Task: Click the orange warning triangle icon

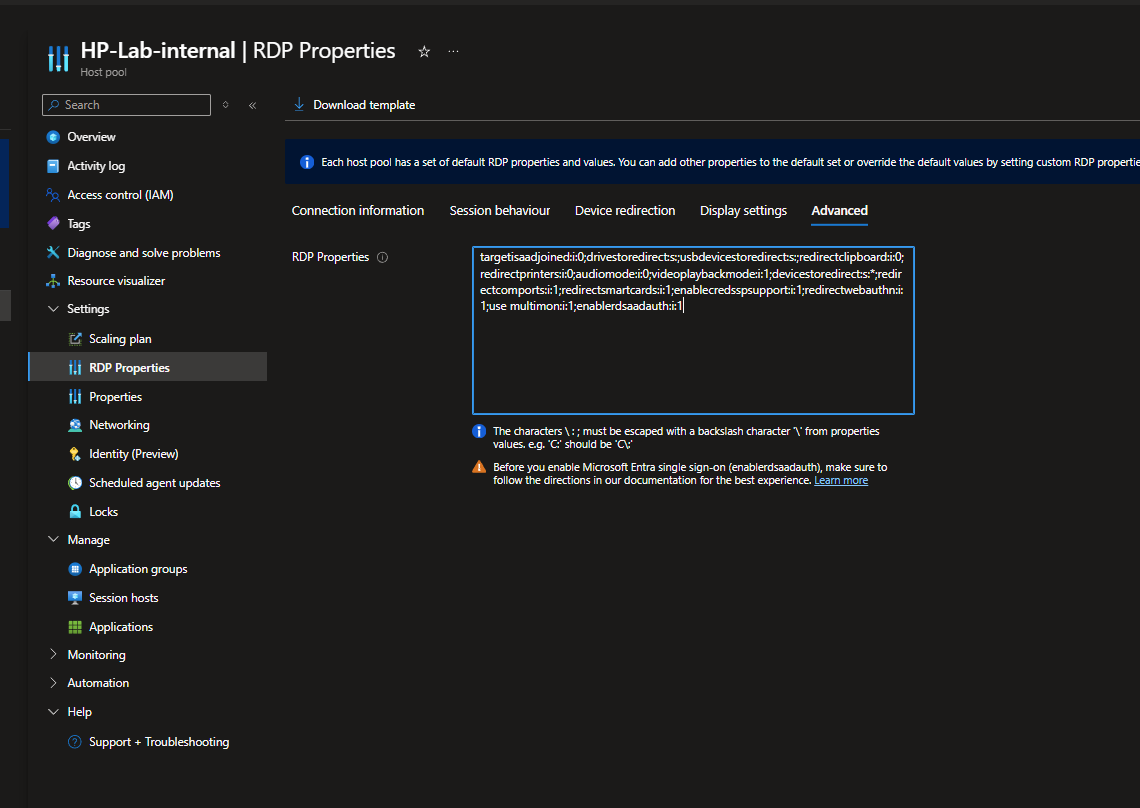Action: [x=479, y=467]
